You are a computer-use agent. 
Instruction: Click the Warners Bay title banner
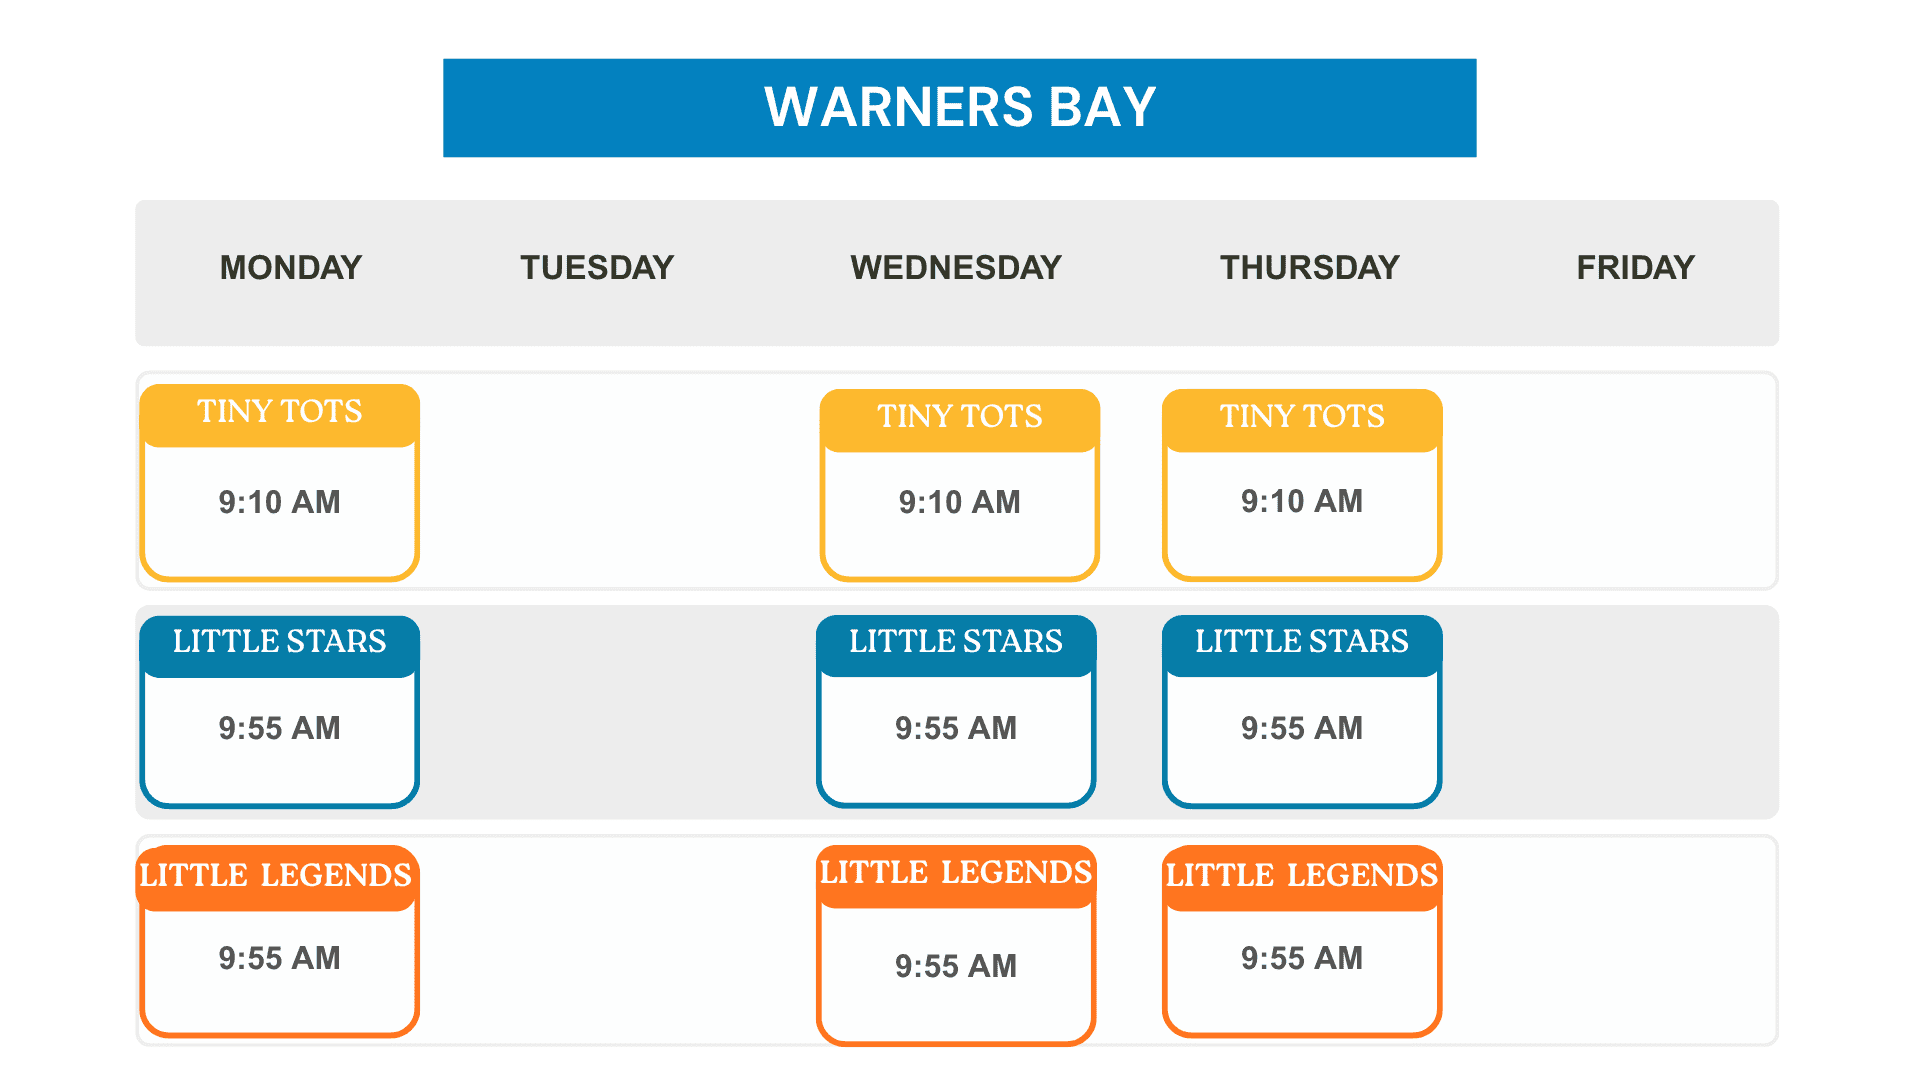960,108
